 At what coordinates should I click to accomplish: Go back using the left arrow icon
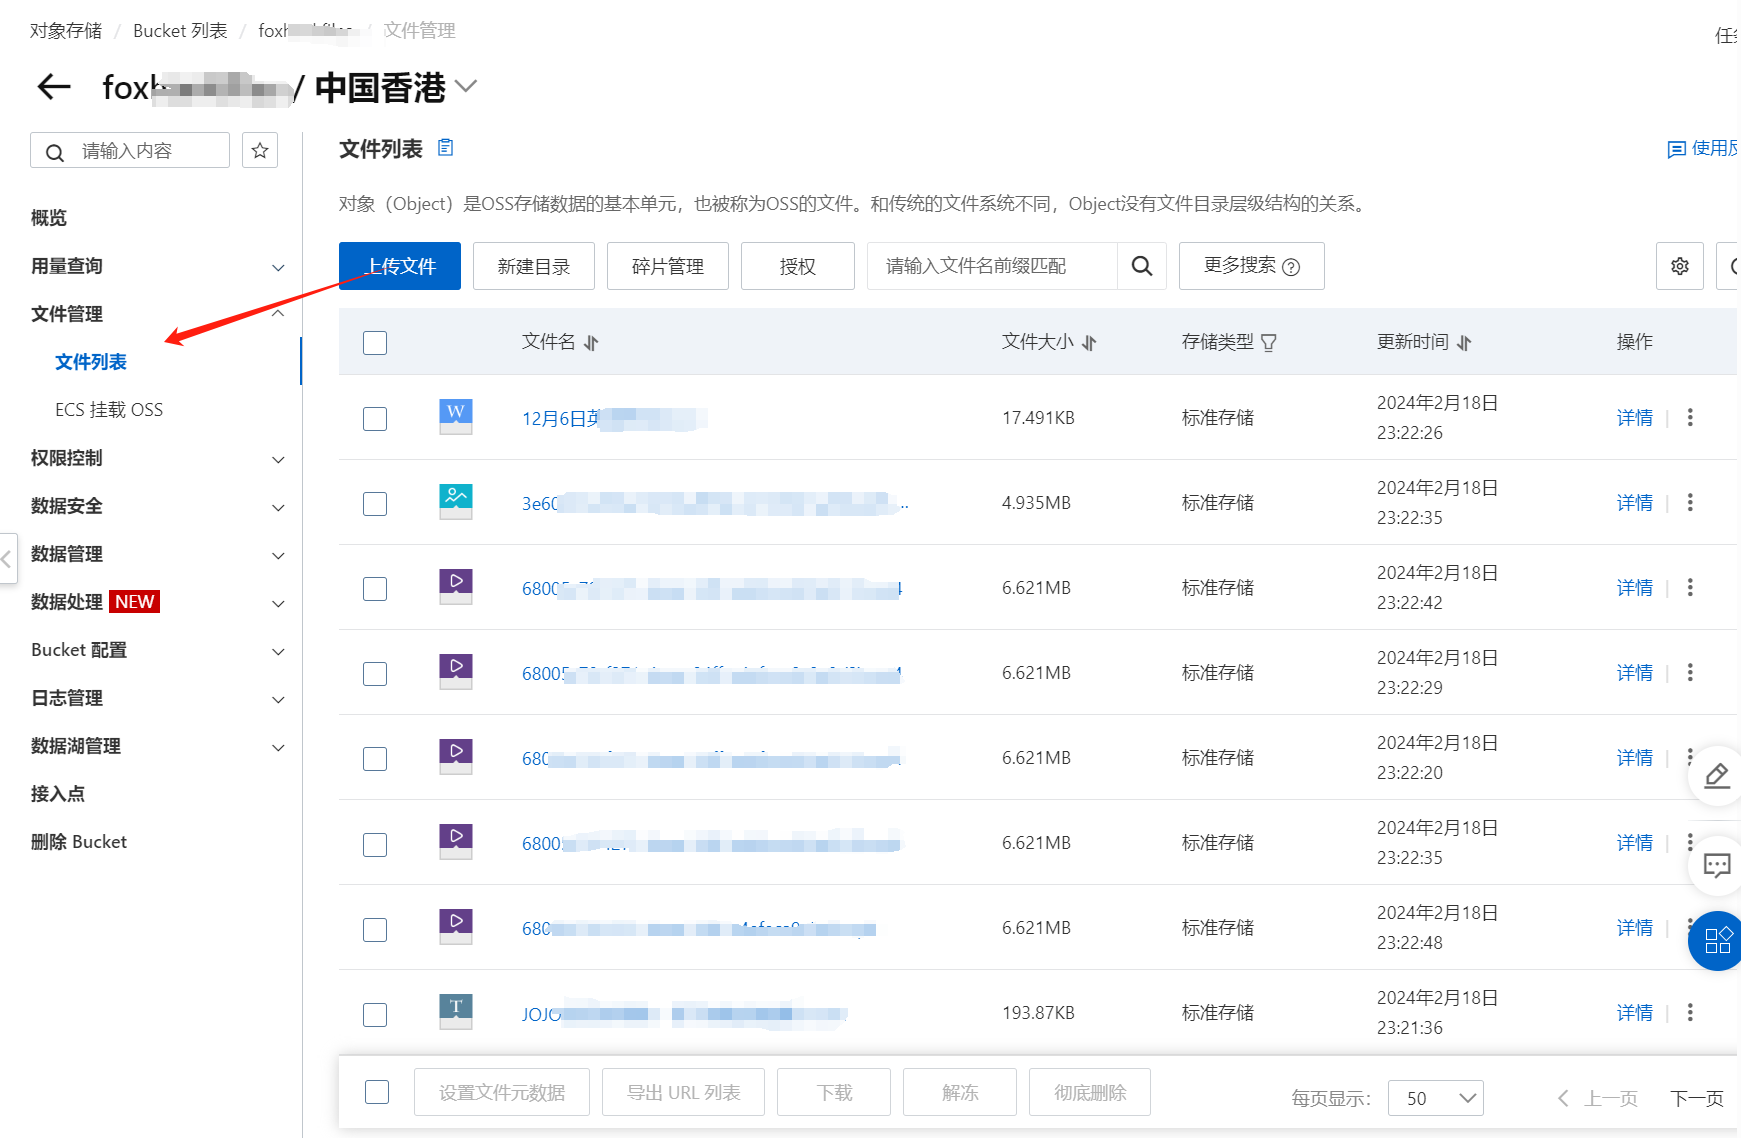pyautogui.click(x=54, y=87)
